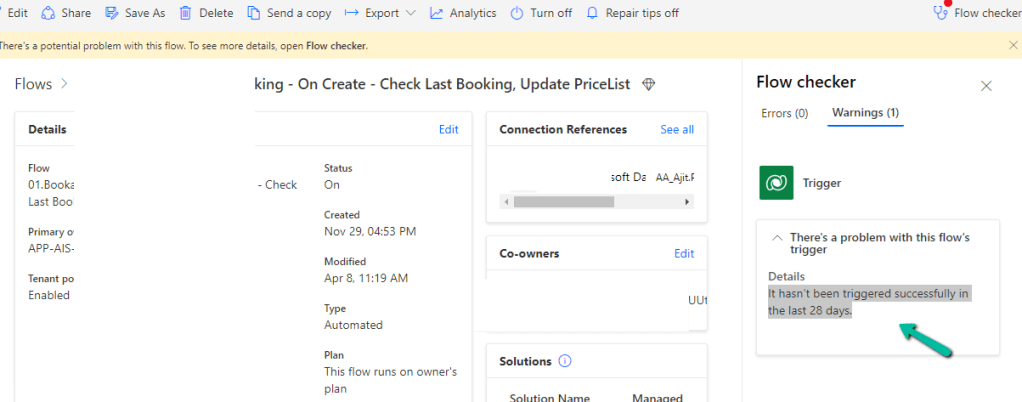
Task: Collapse the trigger problem warning section
Action: tap(777, 238)
